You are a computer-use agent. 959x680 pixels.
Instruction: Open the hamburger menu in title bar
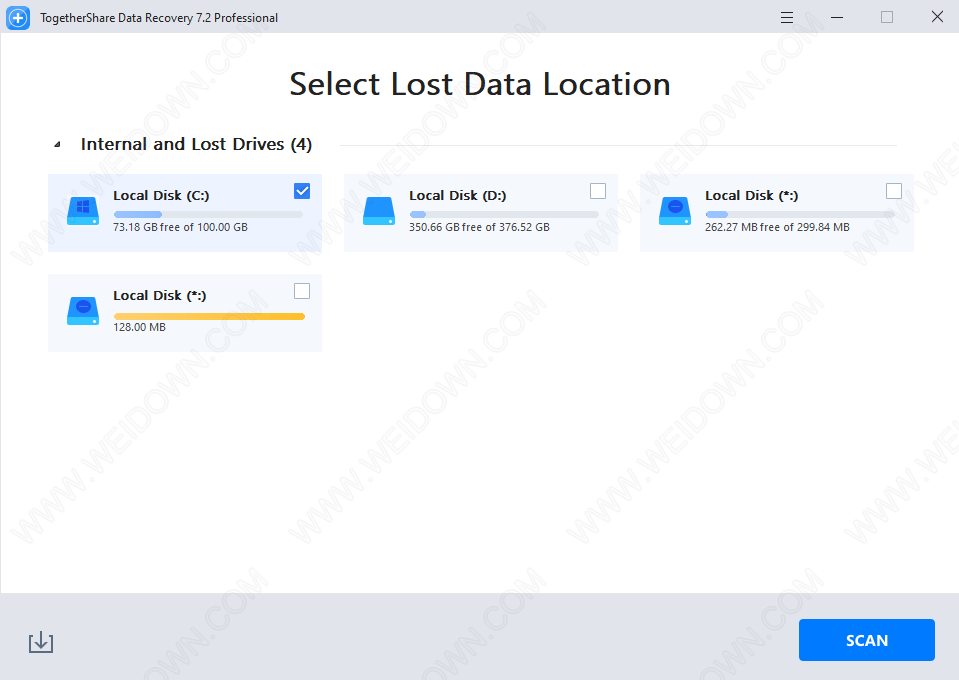click(x=787, y=18)
